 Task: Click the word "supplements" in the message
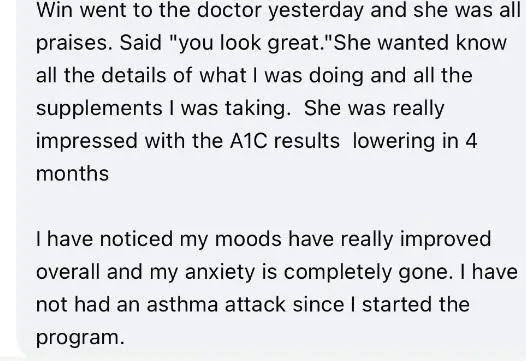[x=99, y=110]
